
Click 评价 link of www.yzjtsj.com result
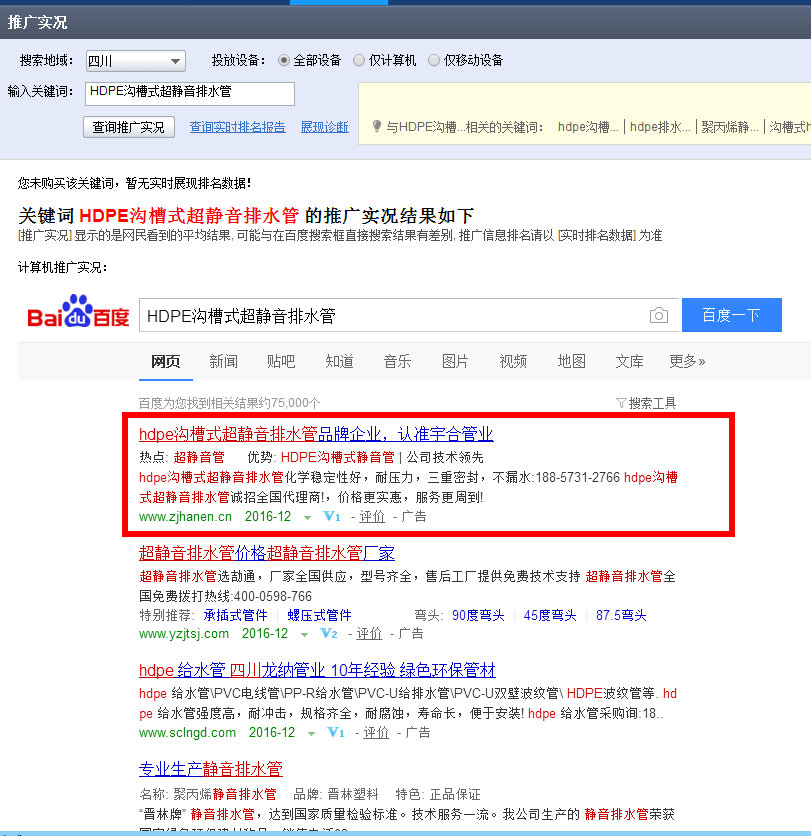click(x=368, y=633)
